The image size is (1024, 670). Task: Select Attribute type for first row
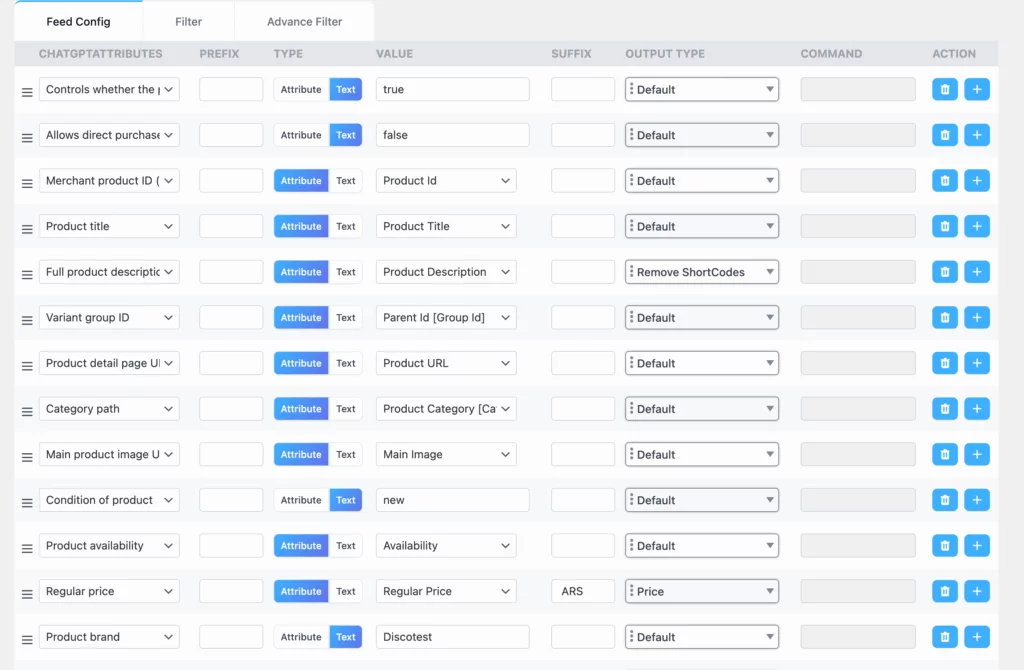tap(301, 89)
